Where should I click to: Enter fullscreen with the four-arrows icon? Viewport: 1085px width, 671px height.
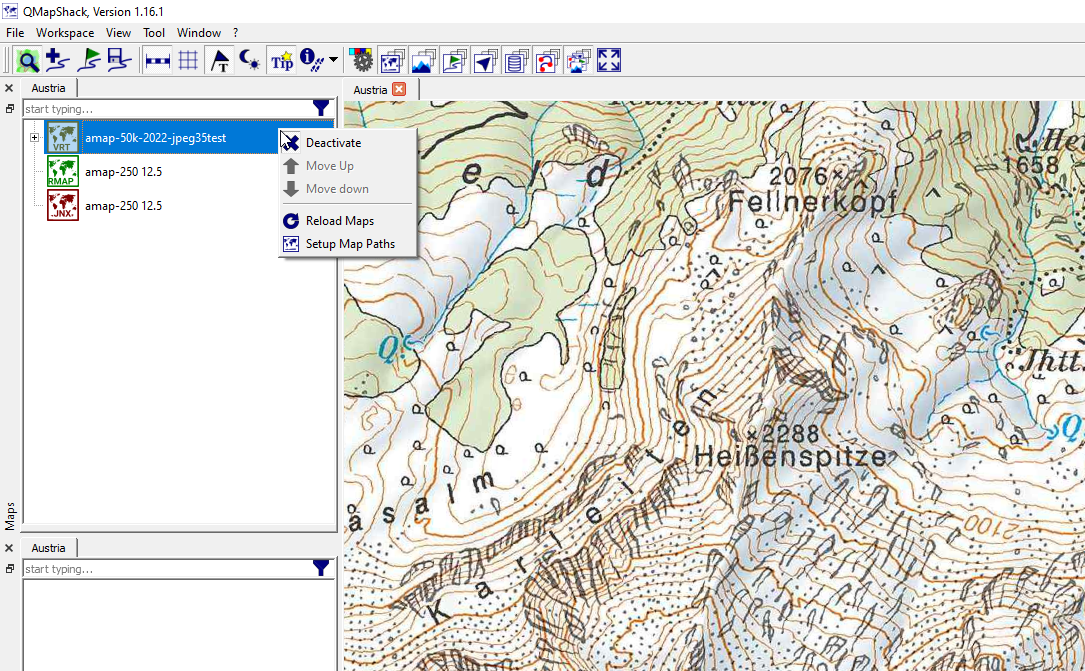(x=609, y=61)
